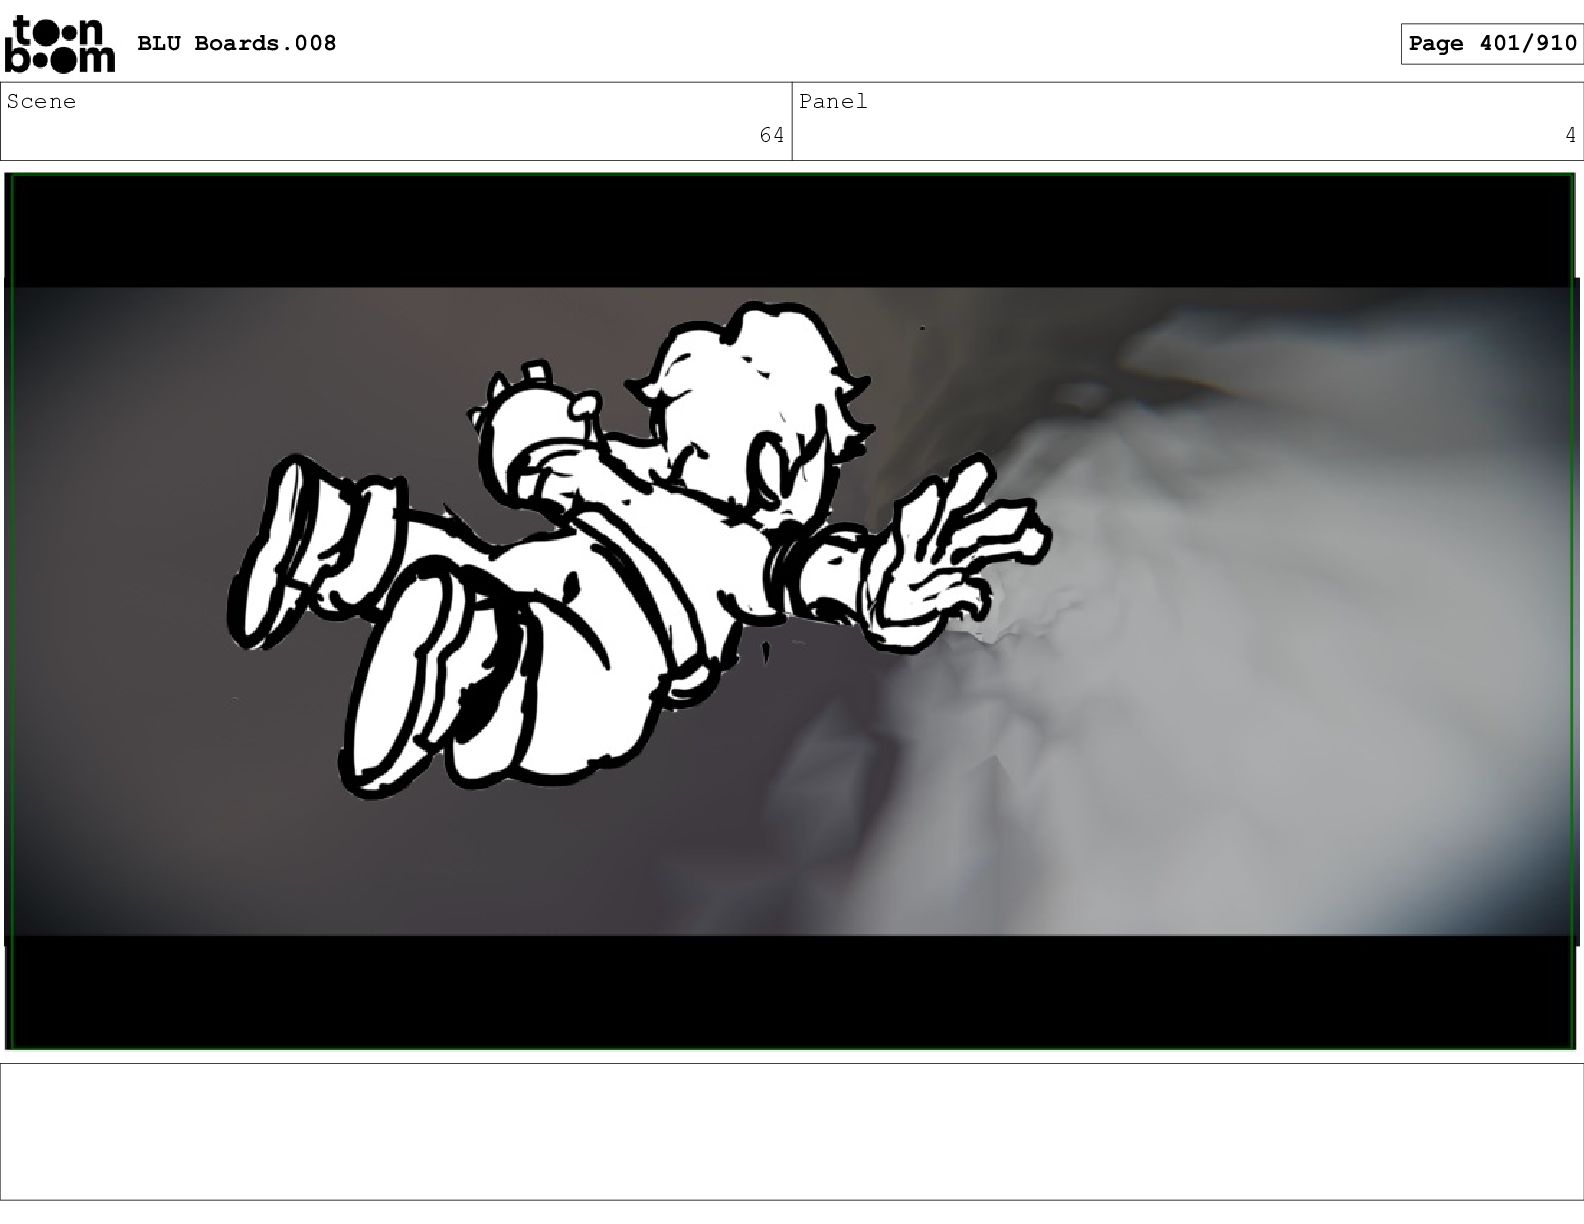Click the 'Scene' label
Screen dimensions: 1584x1224
[41, 101]
